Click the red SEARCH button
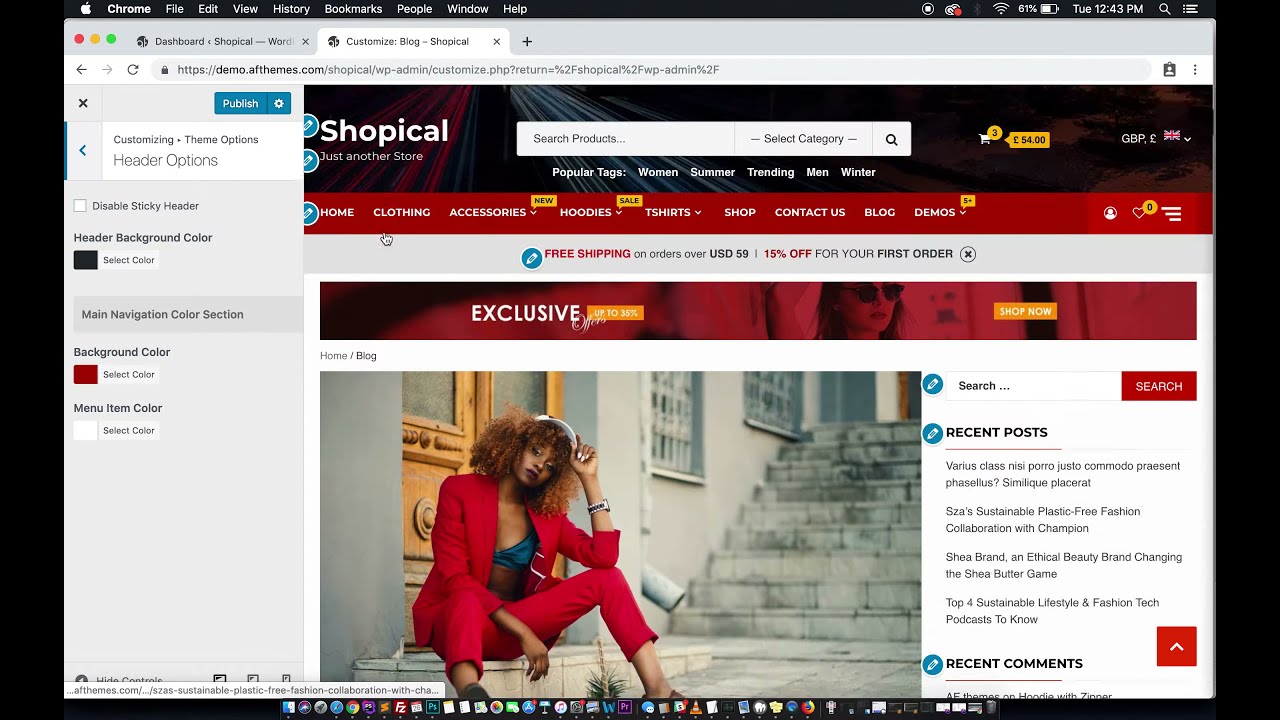 [1159, 386]
